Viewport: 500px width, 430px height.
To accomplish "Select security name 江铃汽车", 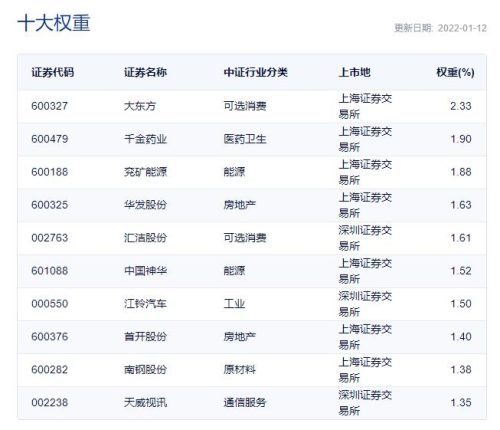I will tap(145, 304).
